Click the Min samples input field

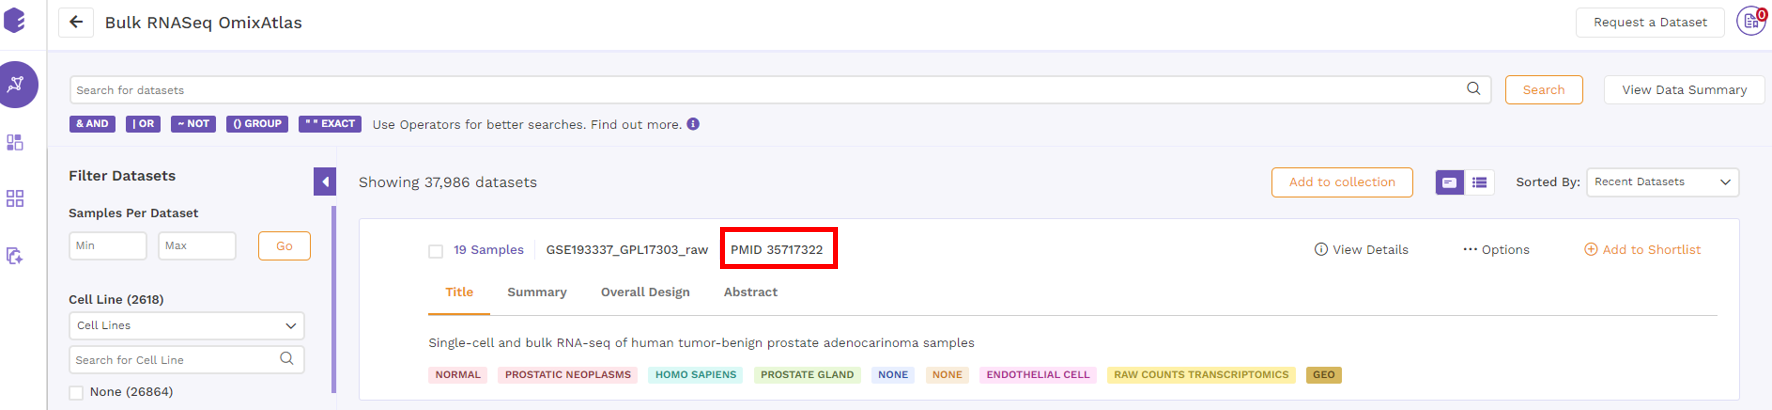tap(108, 246)
